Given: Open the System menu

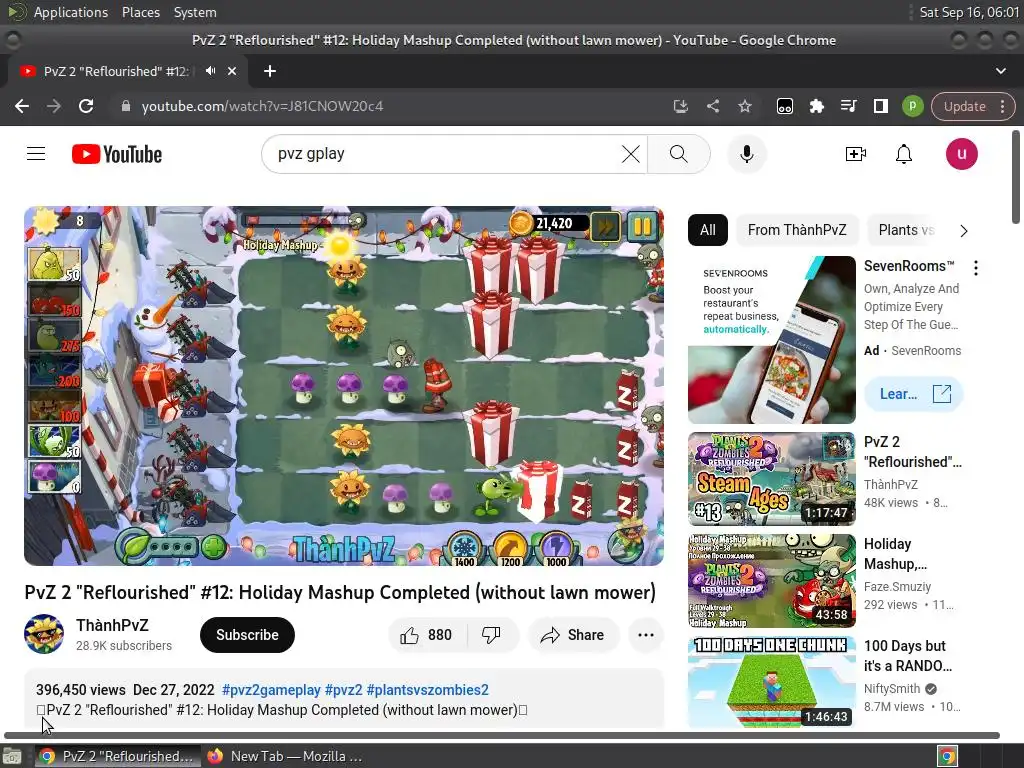Looking at the screenshot, I should click(195, 12).
